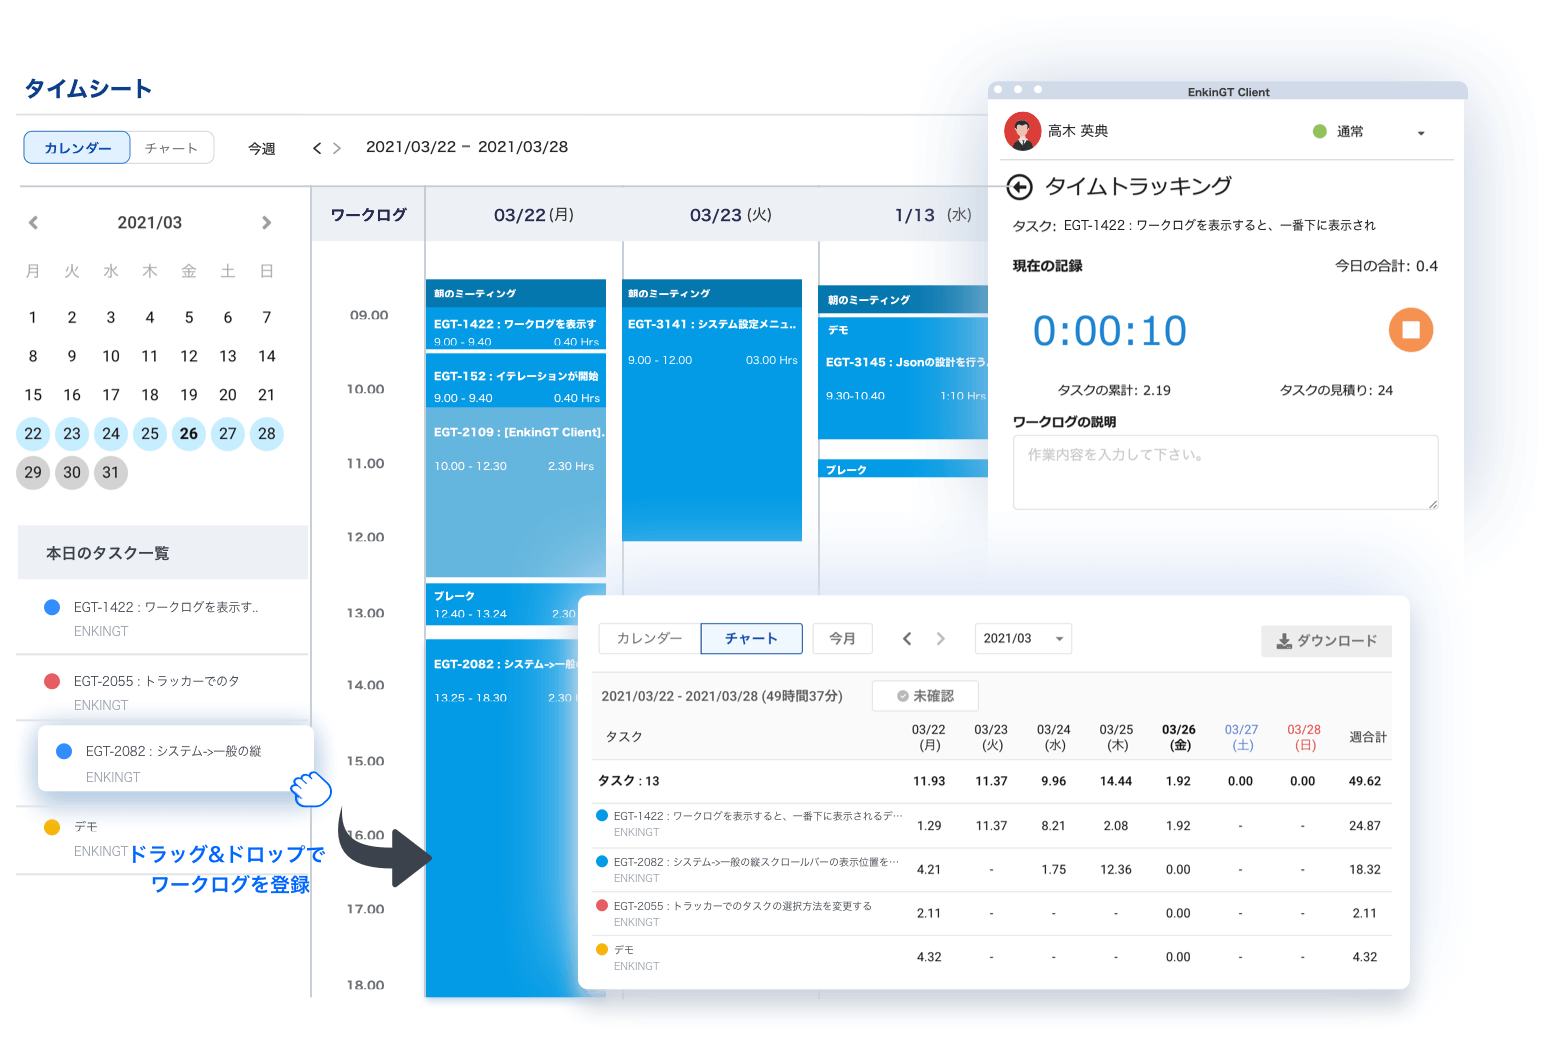Click the back arrow beside タイムトラッキング
This screenshot has width=1556, height=1046.
tap(1019, 187)
